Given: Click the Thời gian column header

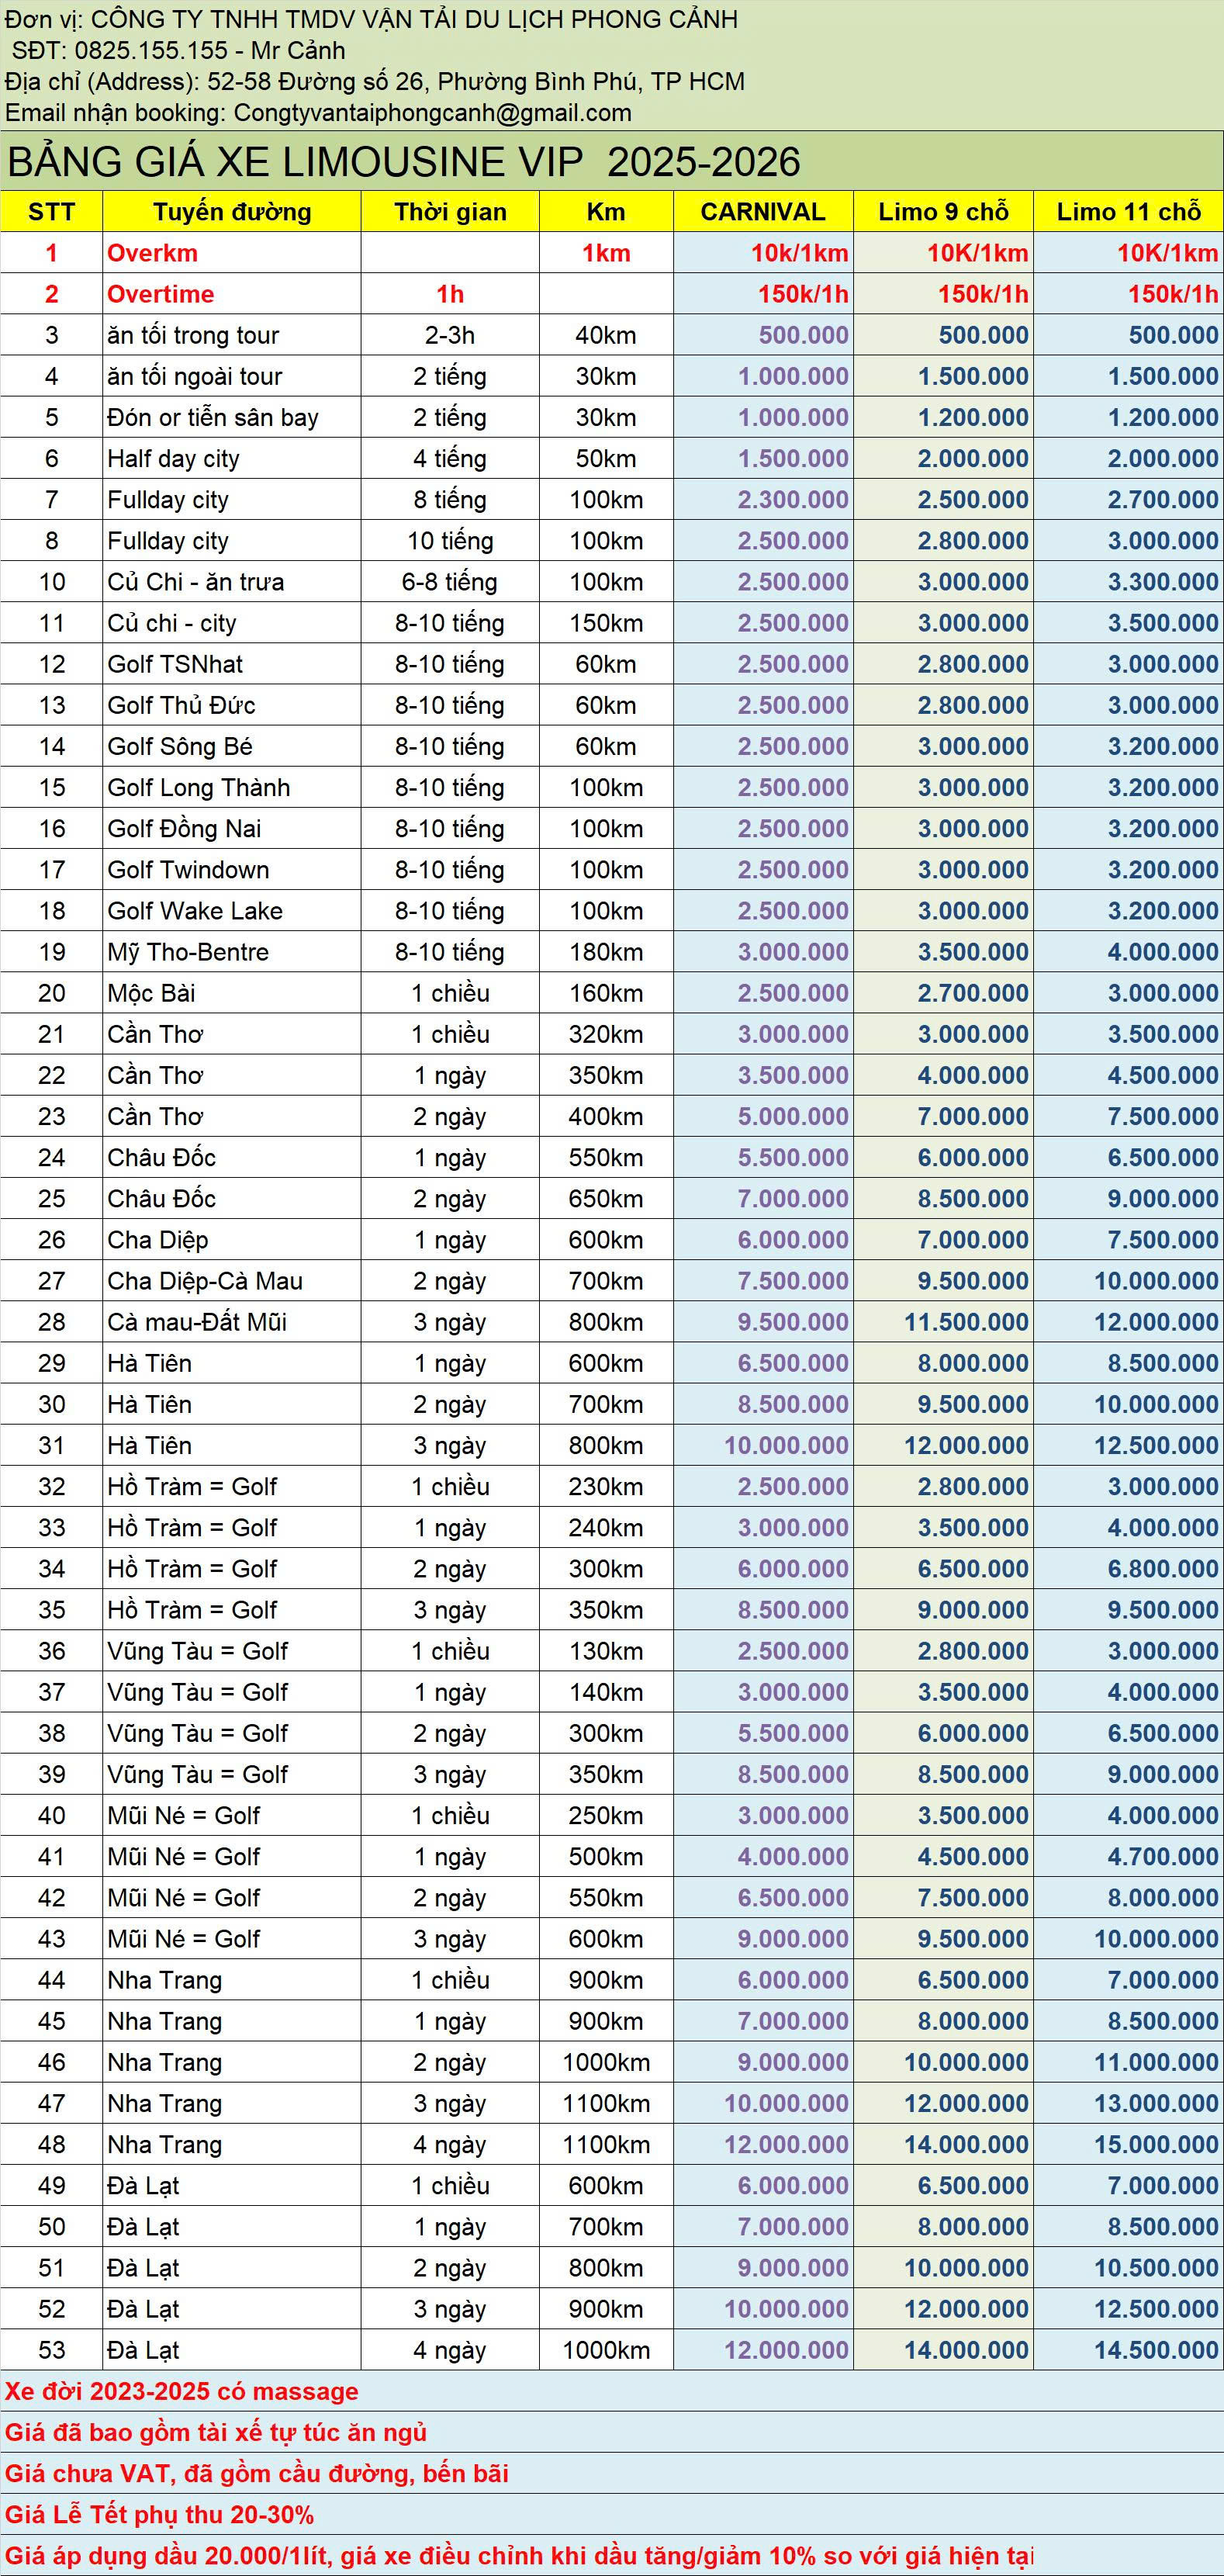Looking at the screenshot, I should click(x=450, y=212).
